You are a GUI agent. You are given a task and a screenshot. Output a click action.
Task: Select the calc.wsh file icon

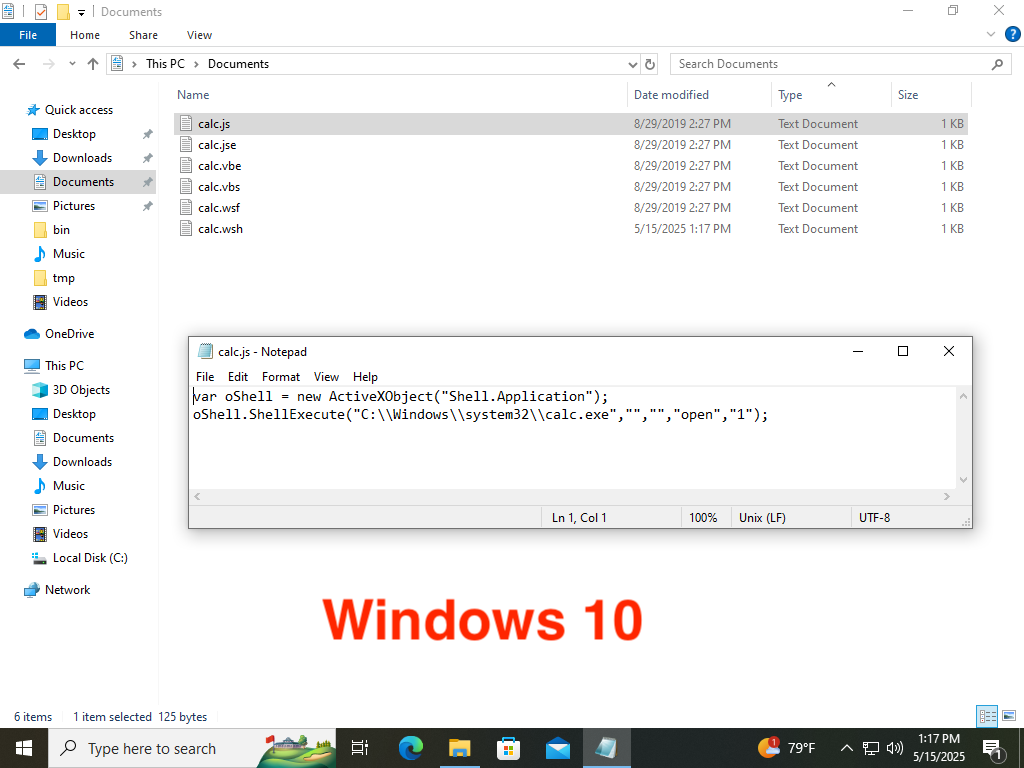pyautogui.click(x=186, y=229)
